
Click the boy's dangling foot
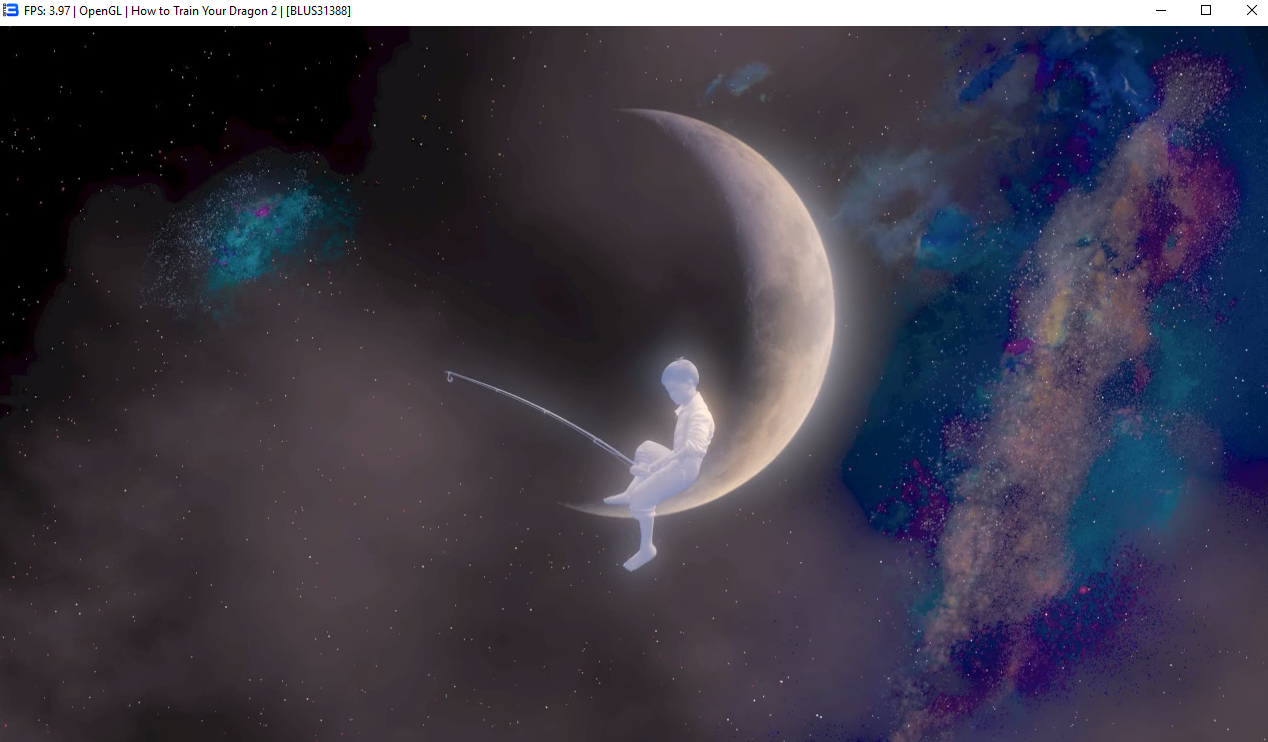click(637, 559)
